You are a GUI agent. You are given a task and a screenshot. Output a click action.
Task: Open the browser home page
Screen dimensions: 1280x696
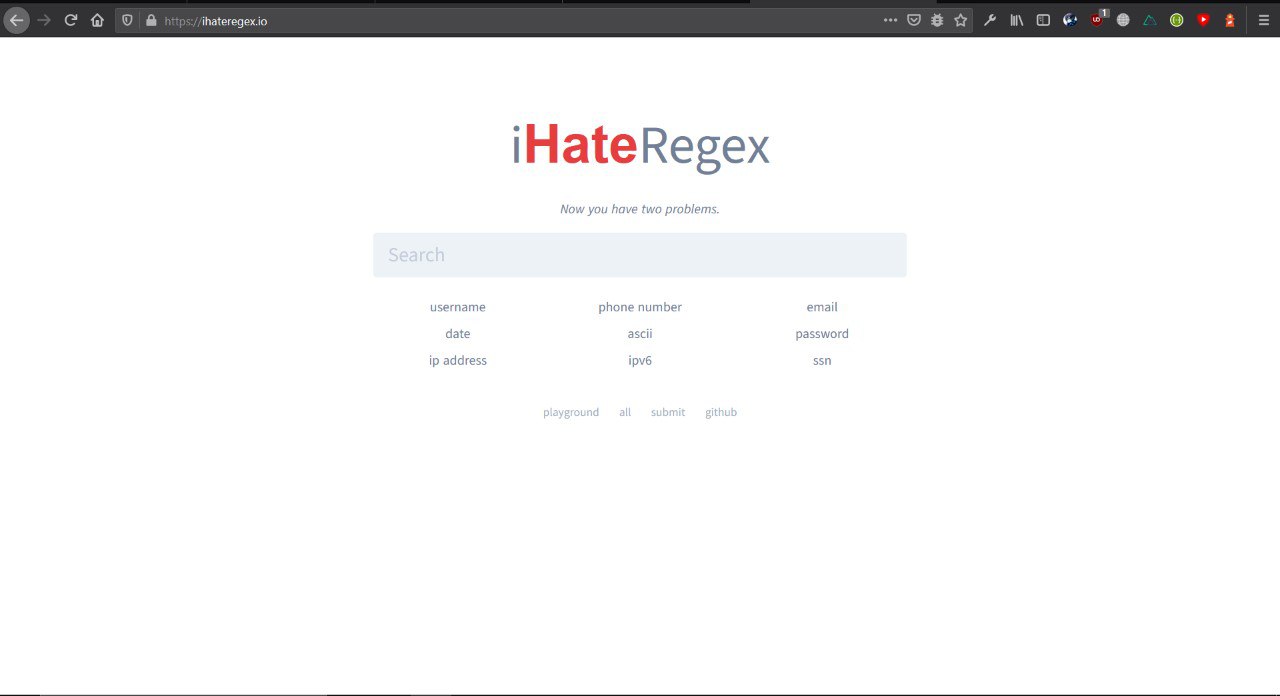97,20
